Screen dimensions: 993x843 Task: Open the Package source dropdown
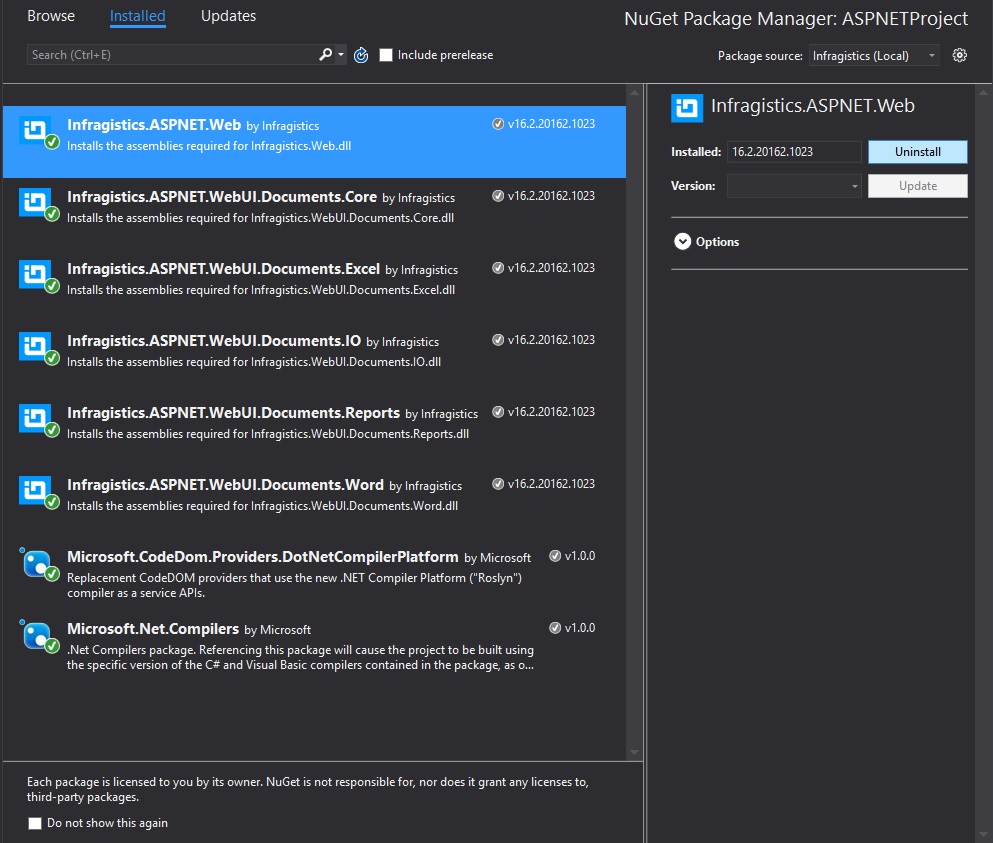point(873,56)
